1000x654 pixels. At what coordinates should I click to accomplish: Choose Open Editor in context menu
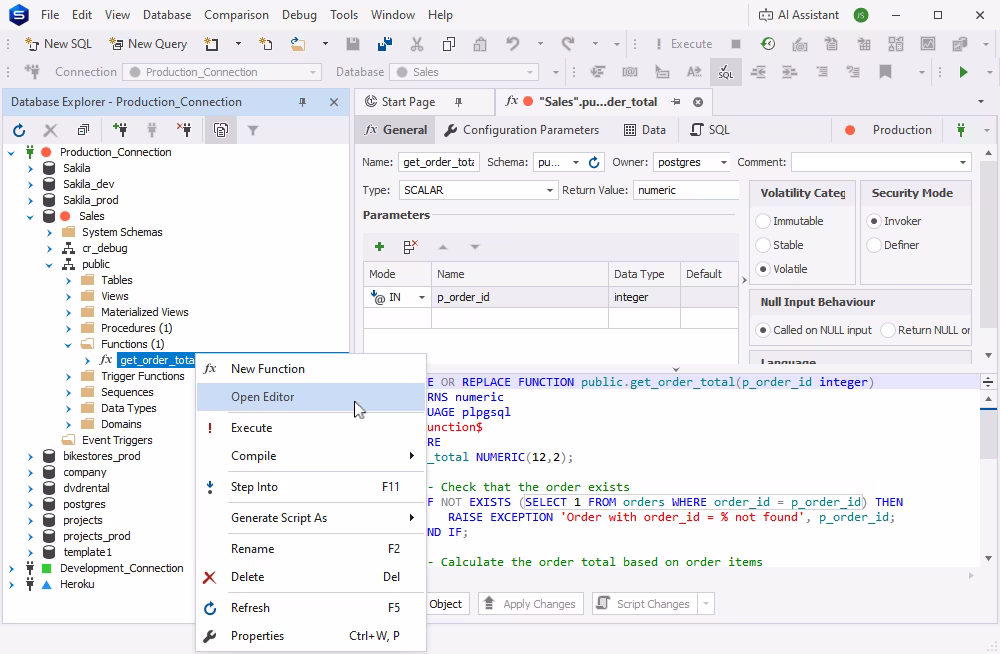click(x=311, y=397)
